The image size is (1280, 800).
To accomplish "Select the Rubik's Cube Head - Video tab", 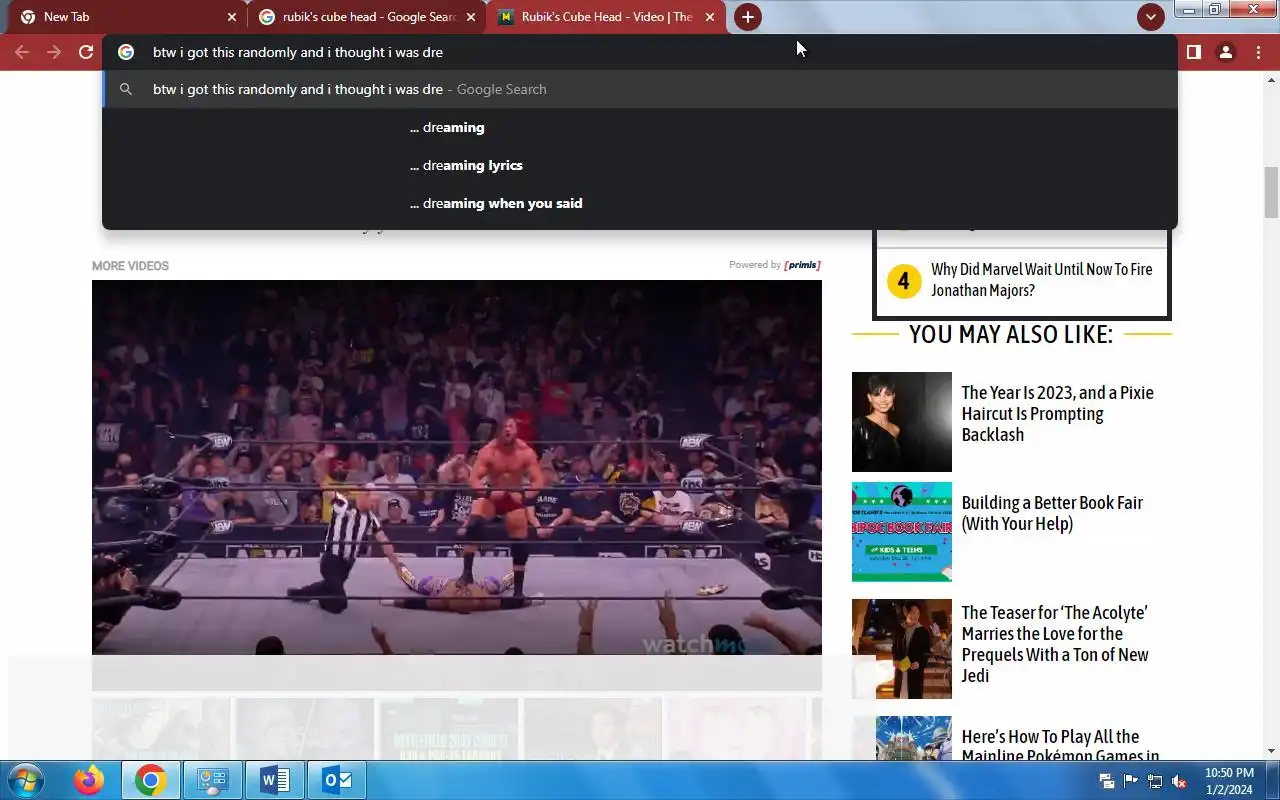I will coord(606,17).
